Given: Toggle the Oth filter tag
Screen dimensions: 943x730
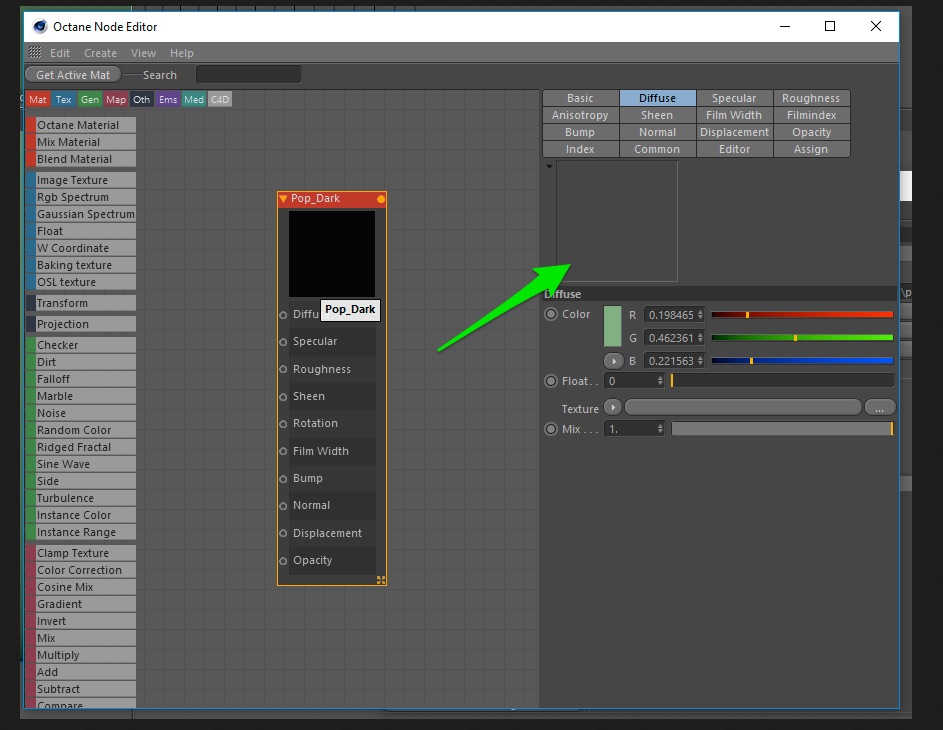Looking at the screenshot, I should (x=141, y=99).
